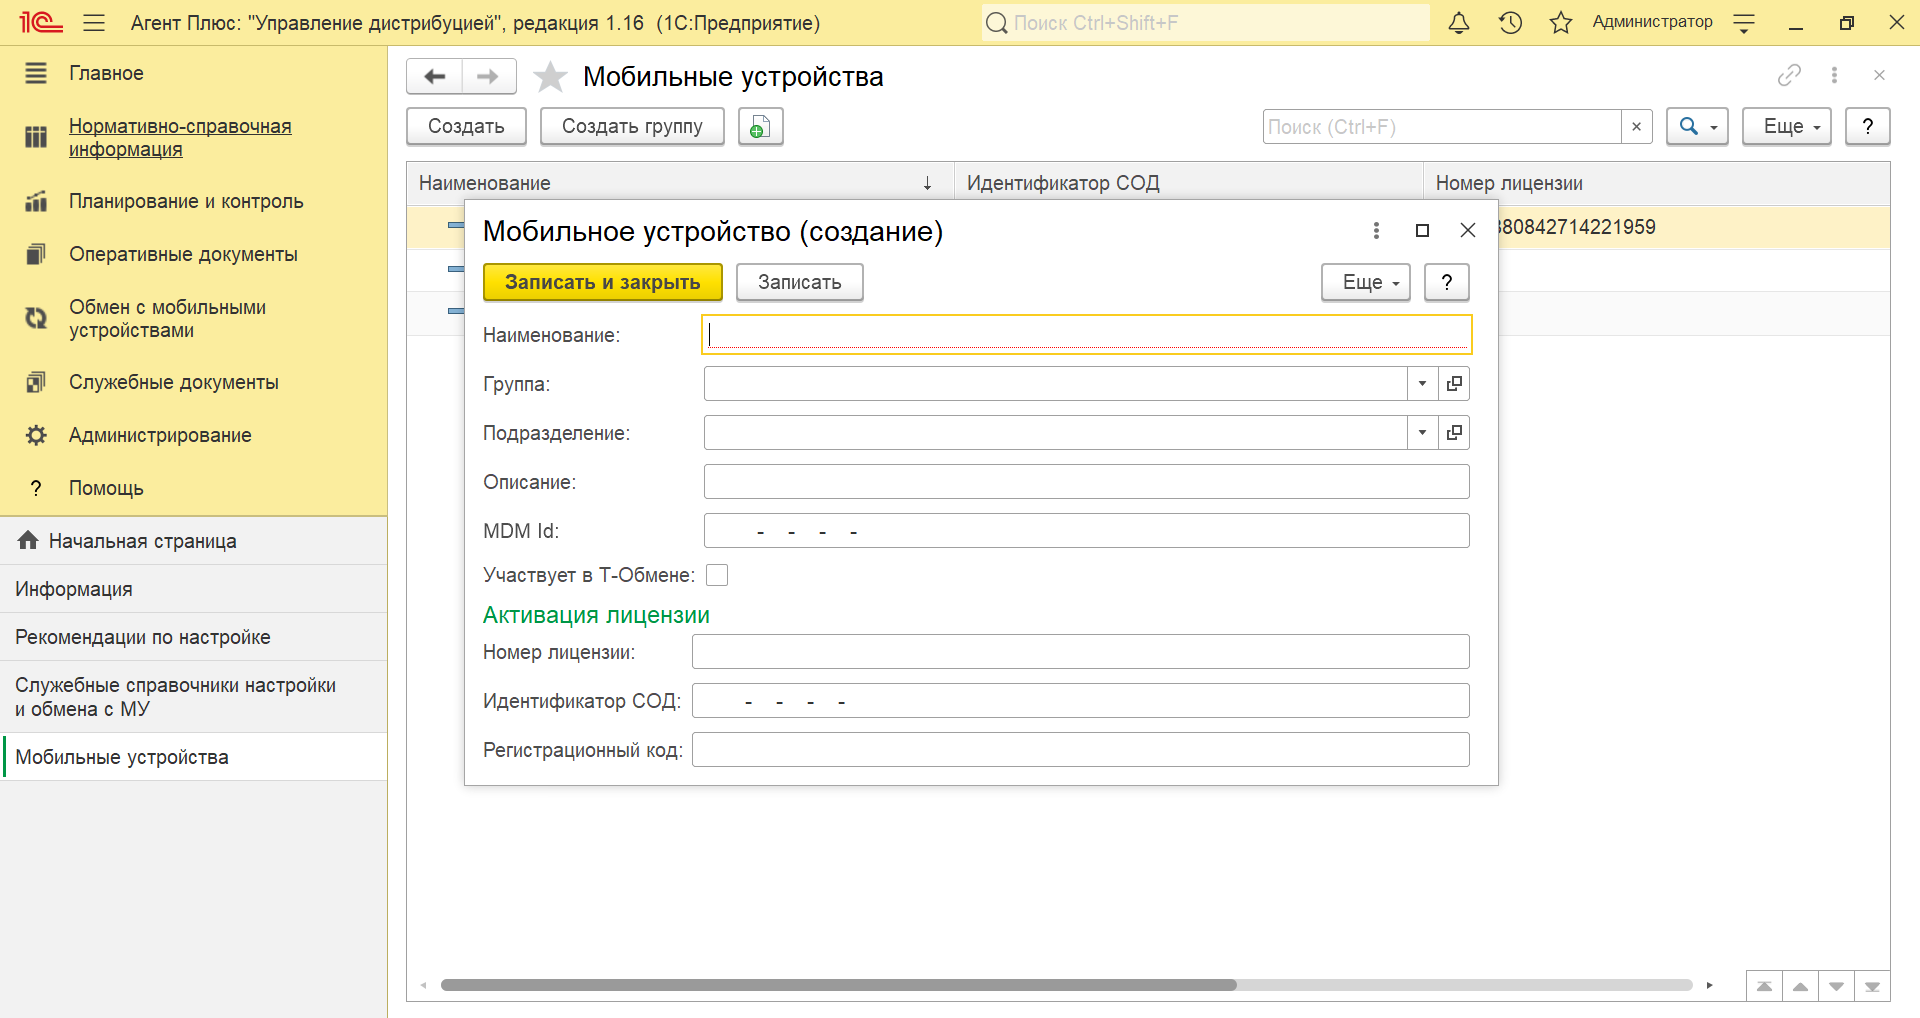Focus the Номер лицензии input field

point(1081,652)
